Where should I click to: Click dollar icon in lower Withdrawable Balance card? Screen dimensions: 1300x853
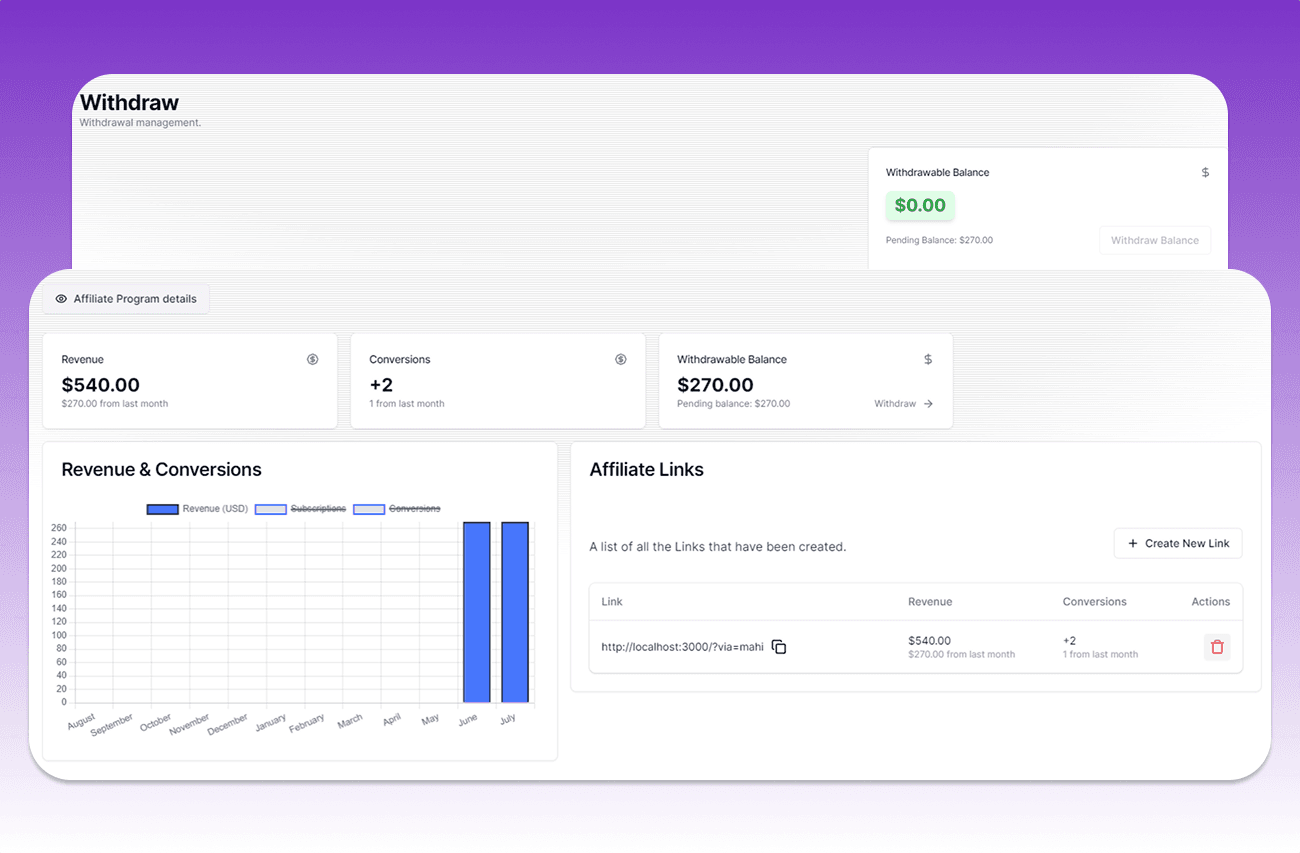(x=928, y=359)
